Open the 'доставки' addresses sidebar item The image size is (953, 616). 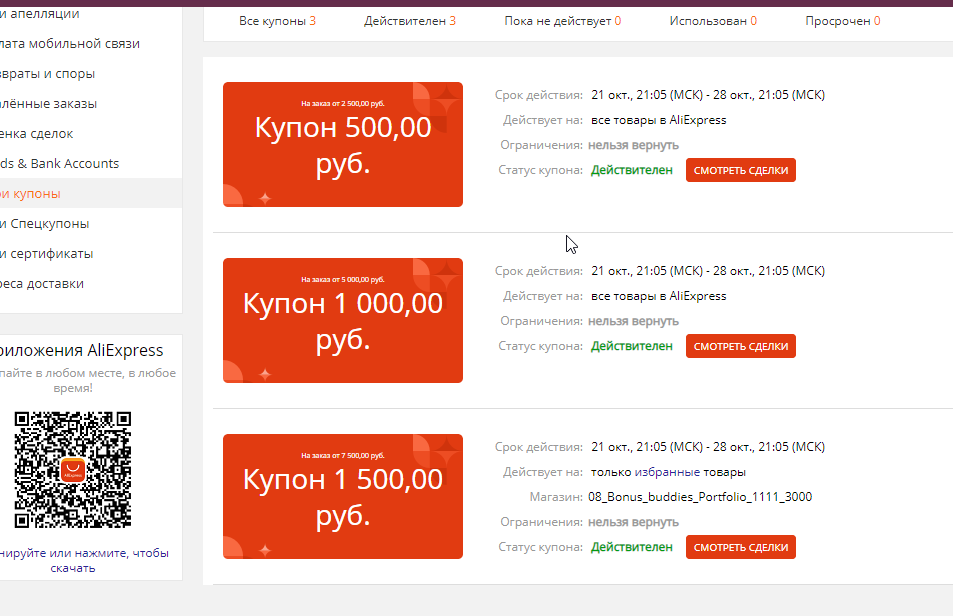(x=42, y=284)
